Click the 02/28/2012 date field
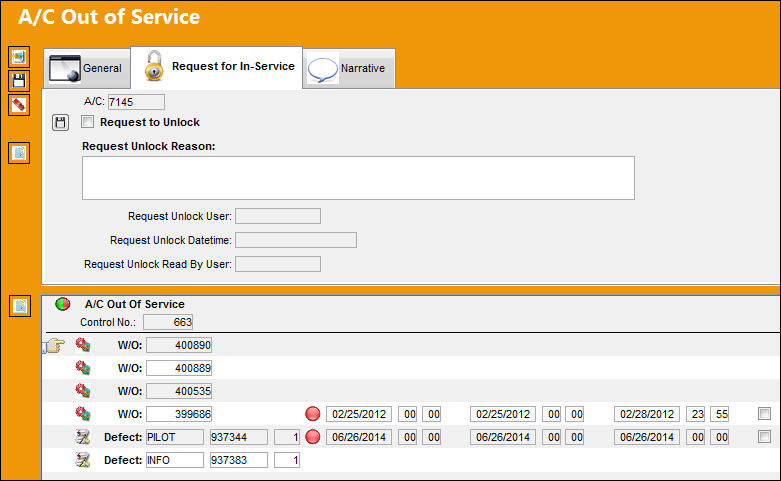 coord(647,414)
